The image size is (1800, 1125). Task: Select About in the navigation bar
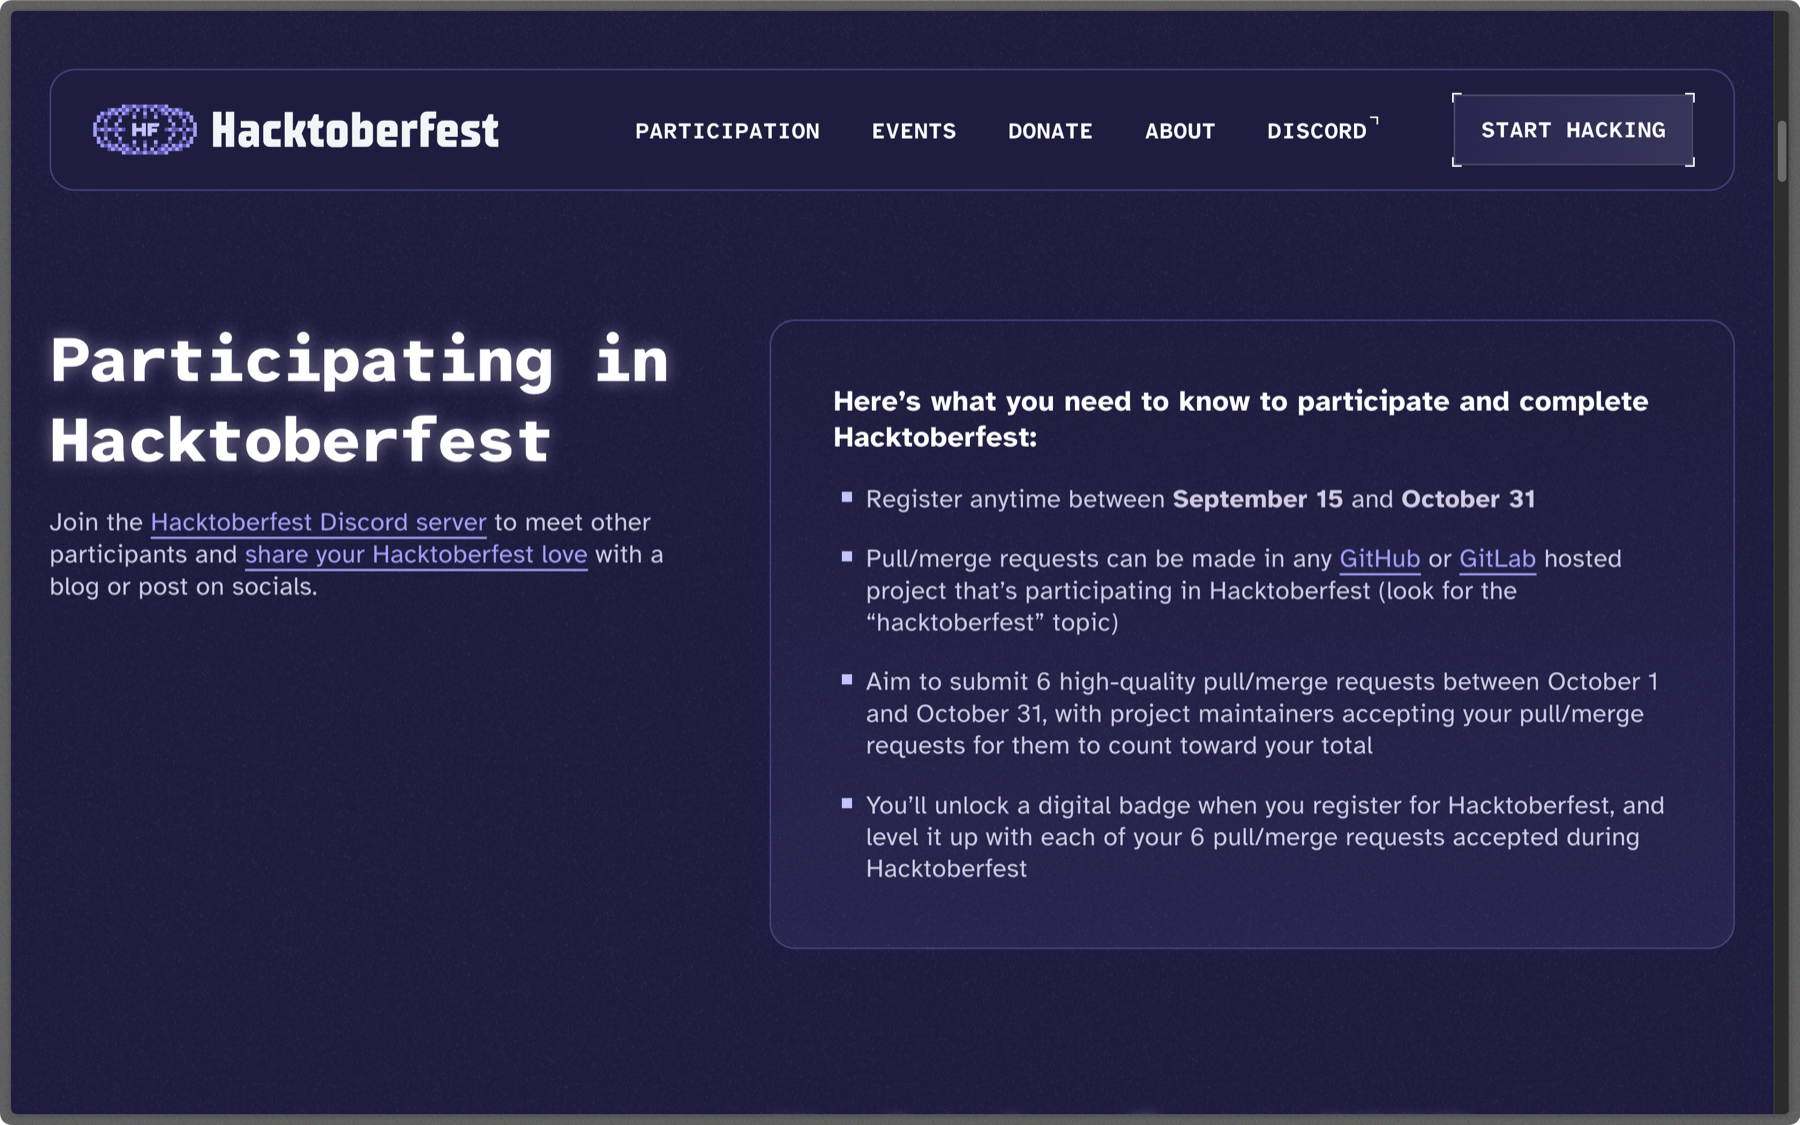1180,131
